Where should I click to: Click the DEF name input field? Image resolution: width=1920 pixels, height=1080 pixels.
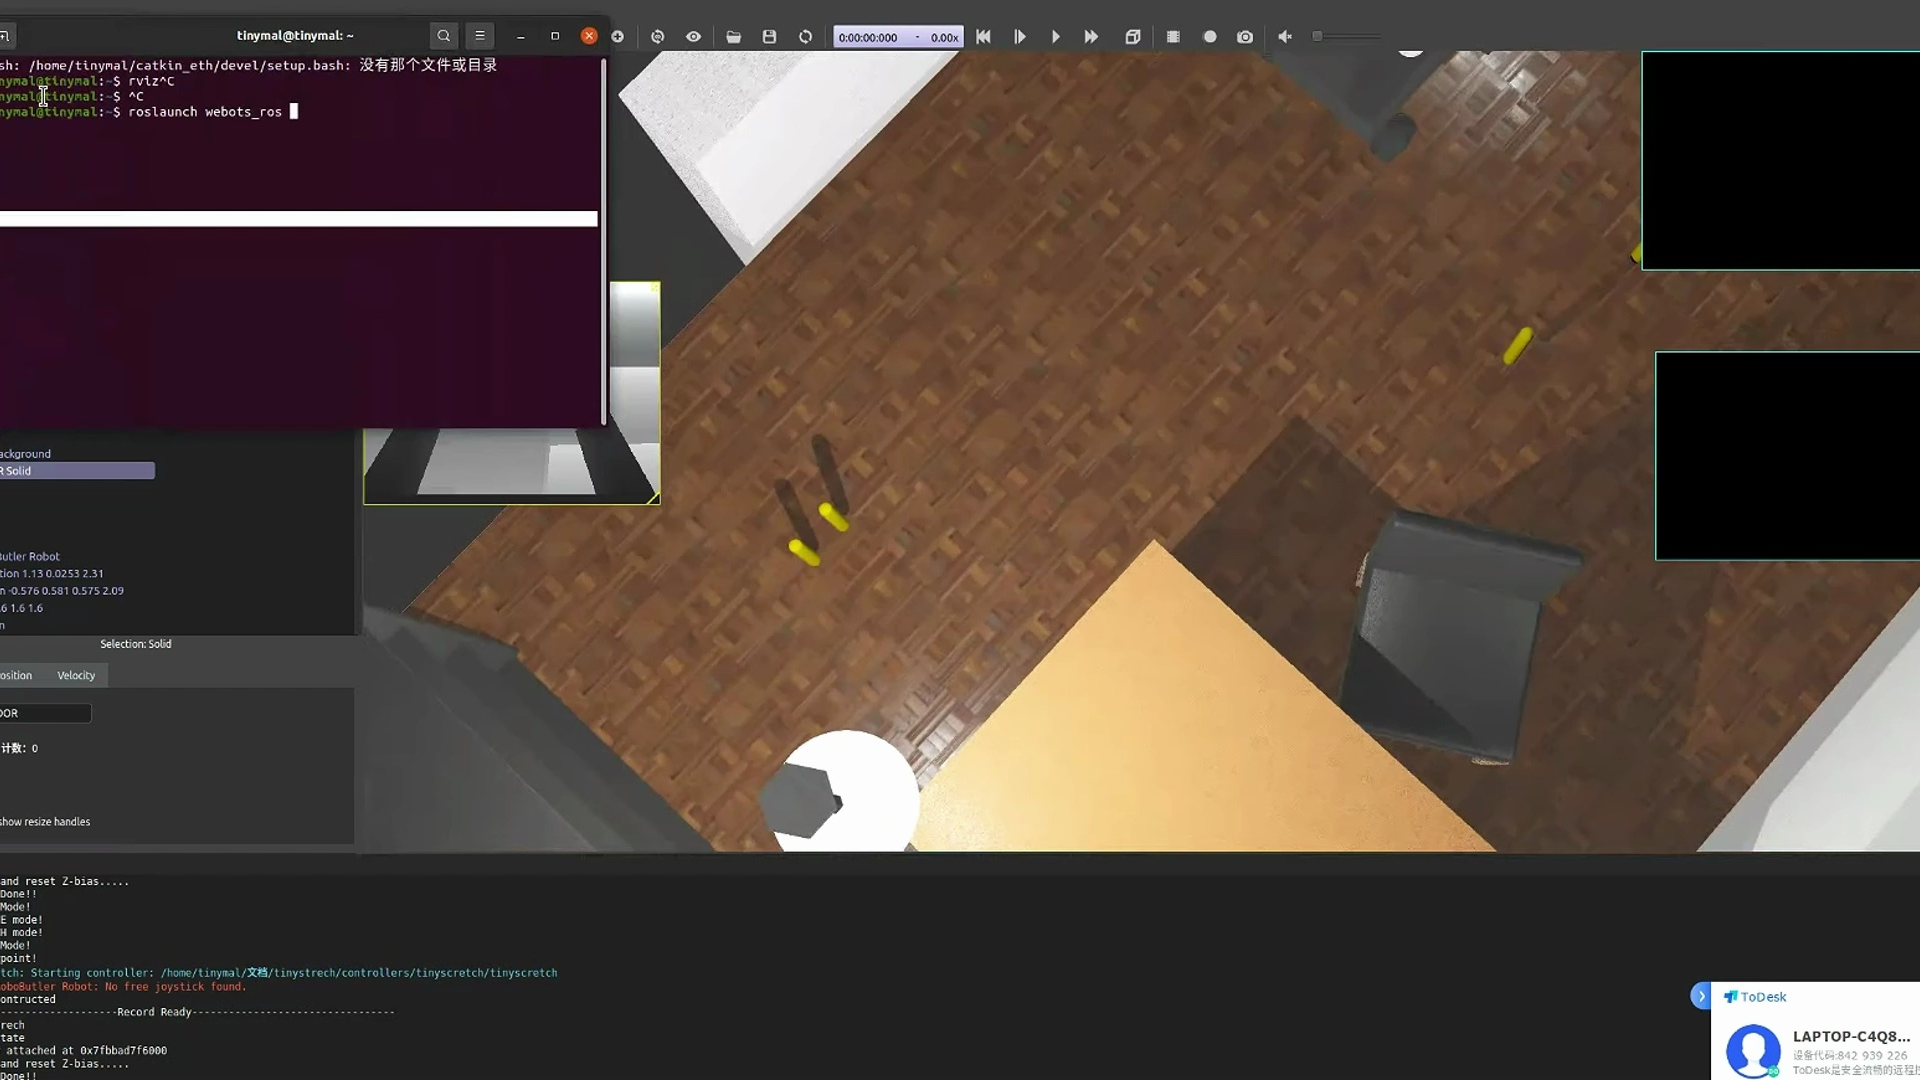tap(45, 713)
